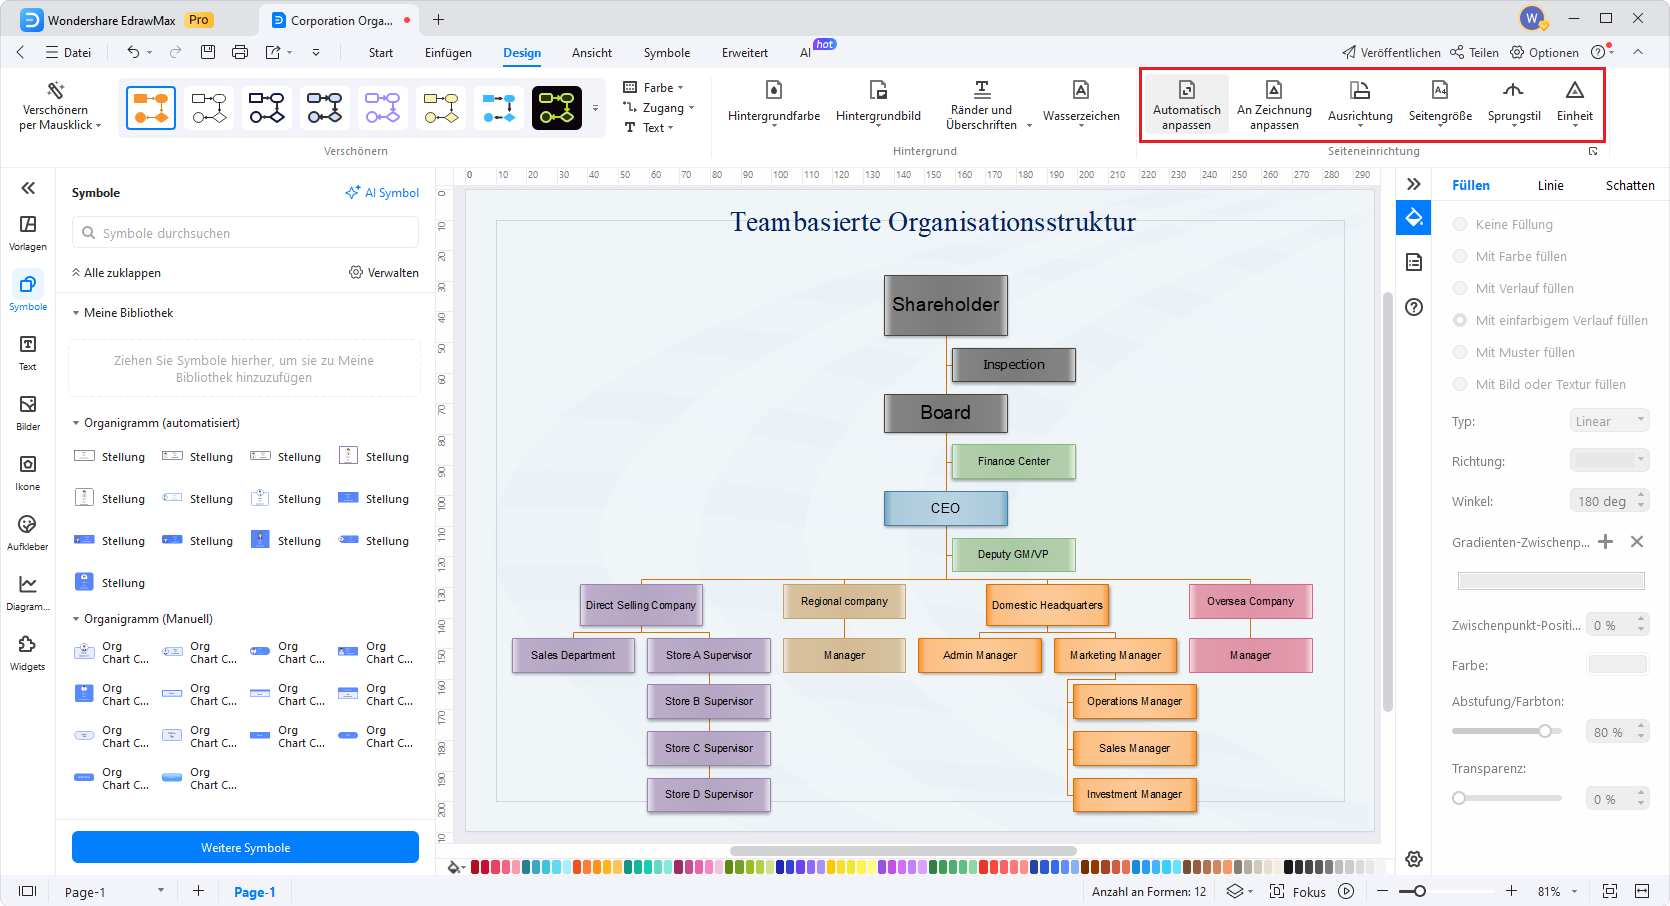Click the Transparenz slider handle
The image size is (1670, 906).
1459,798
